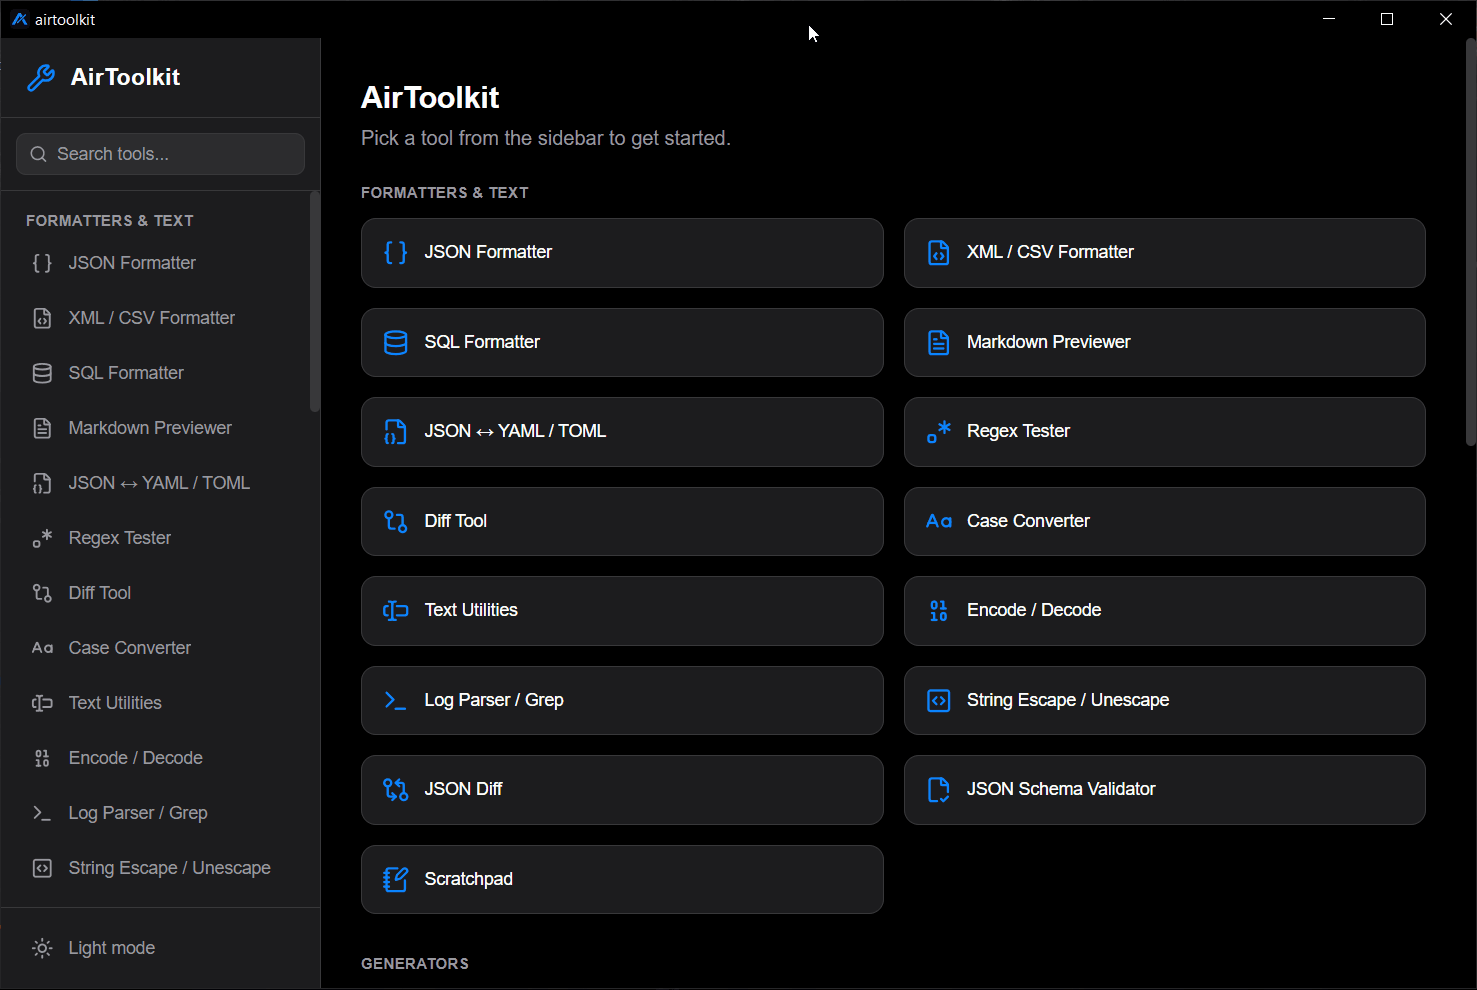Image resolution: width=1477 pixels, height=990 pixels.
Task: Click the Encode / Decode card's binary icon
Action: click(x=938, y=610)
